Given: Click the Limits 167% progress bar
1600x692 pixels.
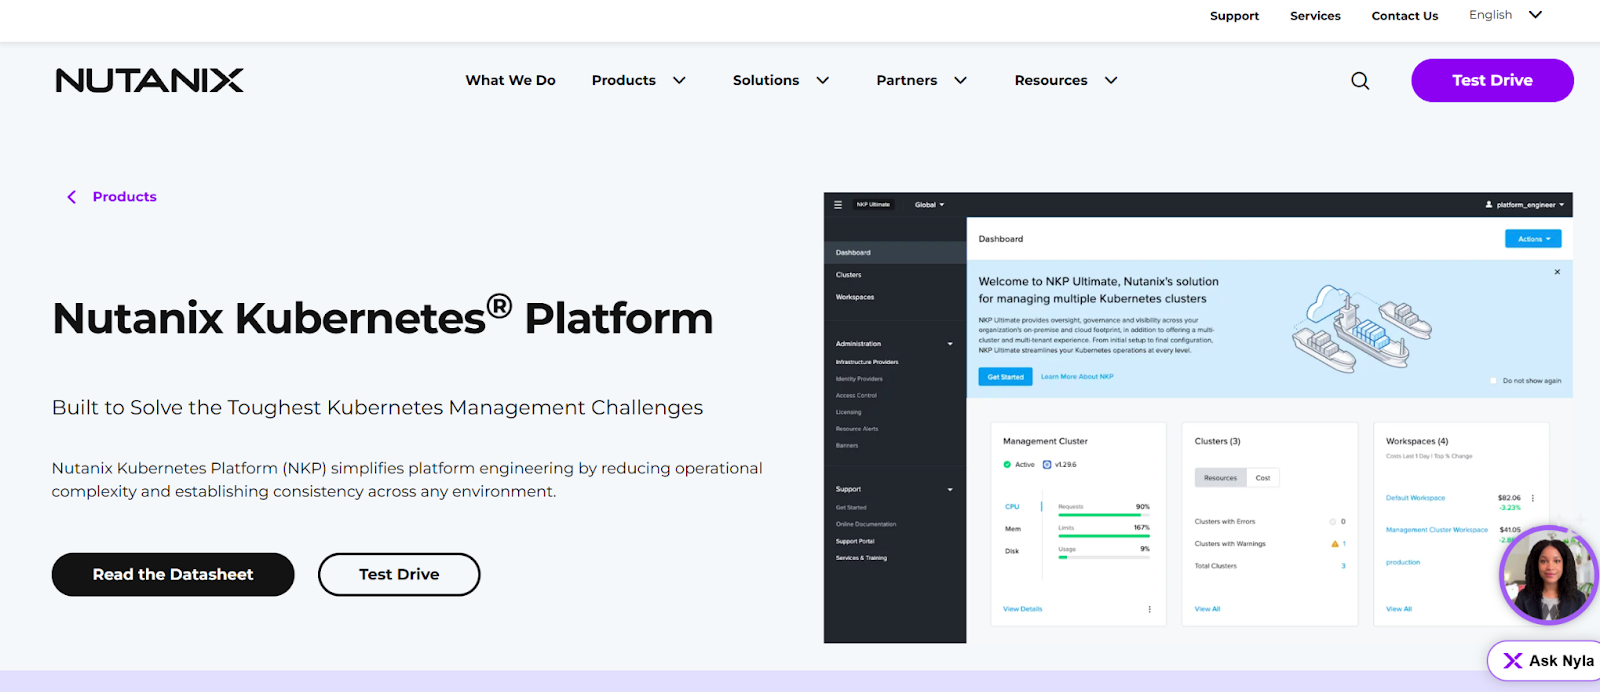Looking at the screenshot, I should pyautogui.click(x=1104, y=536).
